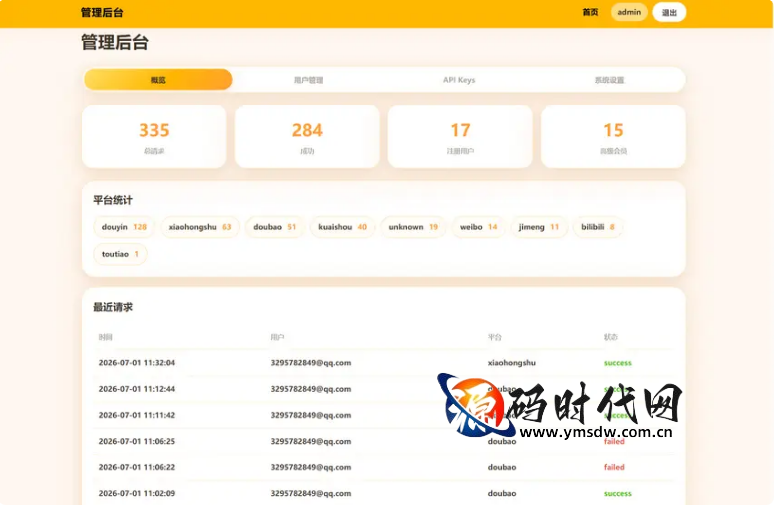Click the toutiao 1 platform chip

pos(120,254)
